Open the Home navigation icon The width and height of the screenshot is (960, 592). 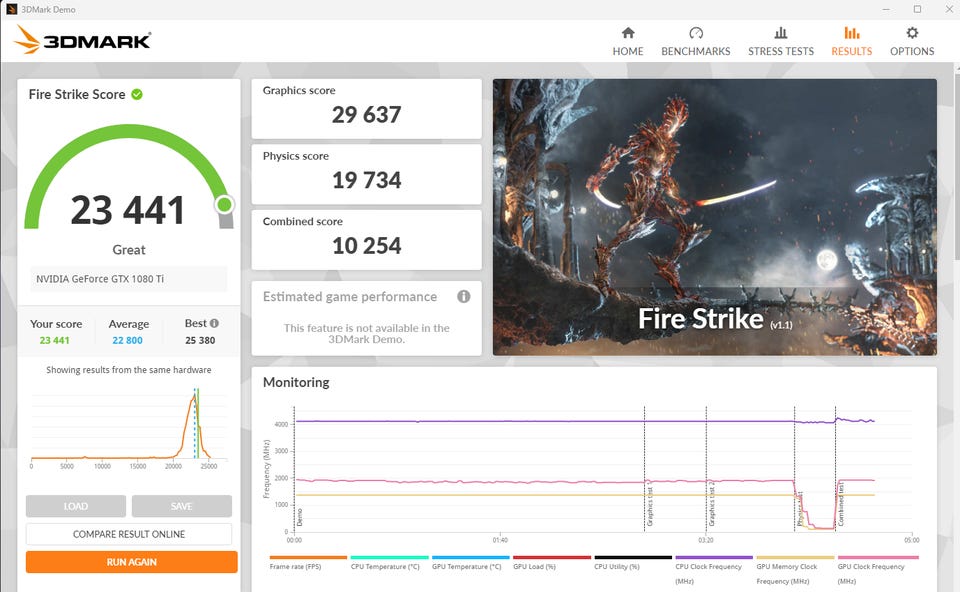pos(627,33)
